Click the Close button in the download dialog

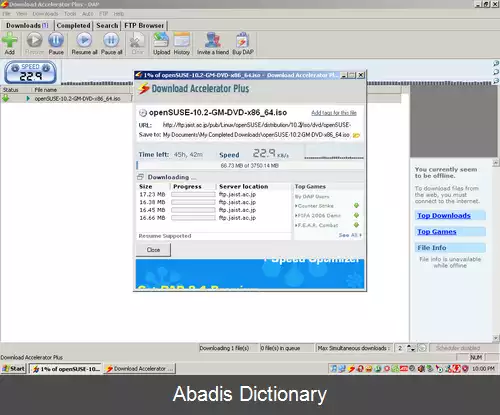pyautogui.click(x=153, y=250)
